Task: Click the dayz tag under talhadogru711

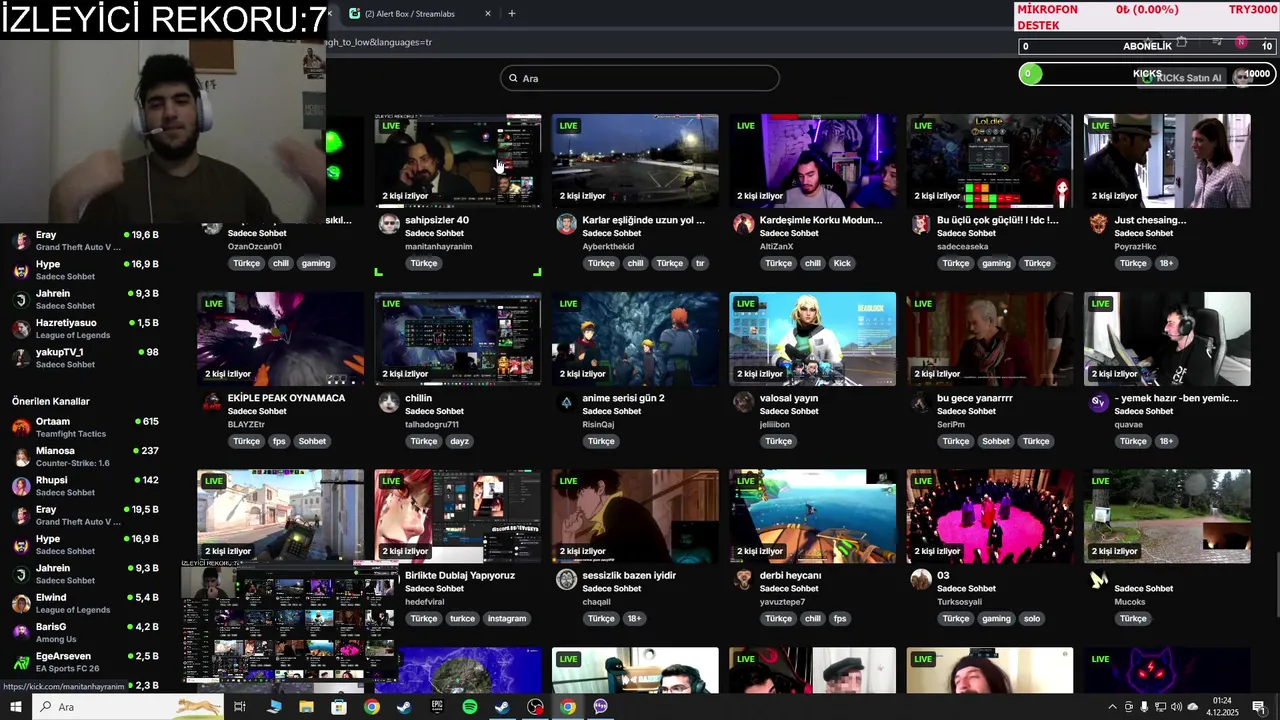Action: click(459, 441)
